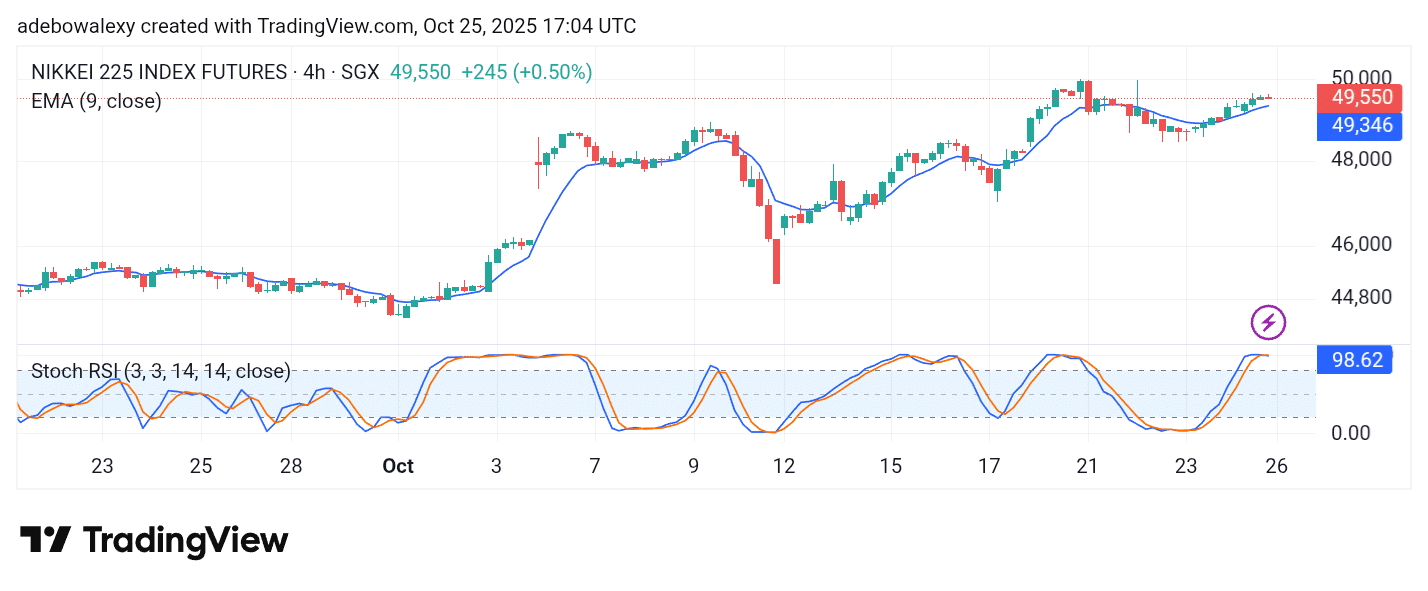Click the 21 date label on time axis
The width and height of the screenshot is (1428, 591).
1087,466
